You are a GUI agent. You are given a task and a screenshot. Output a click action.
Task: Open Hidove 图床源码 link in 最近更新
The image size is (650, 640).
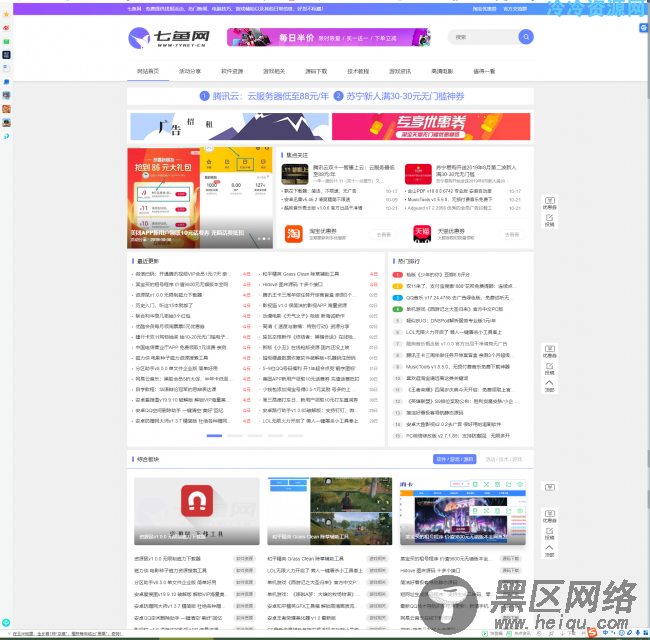coord(293,284)
